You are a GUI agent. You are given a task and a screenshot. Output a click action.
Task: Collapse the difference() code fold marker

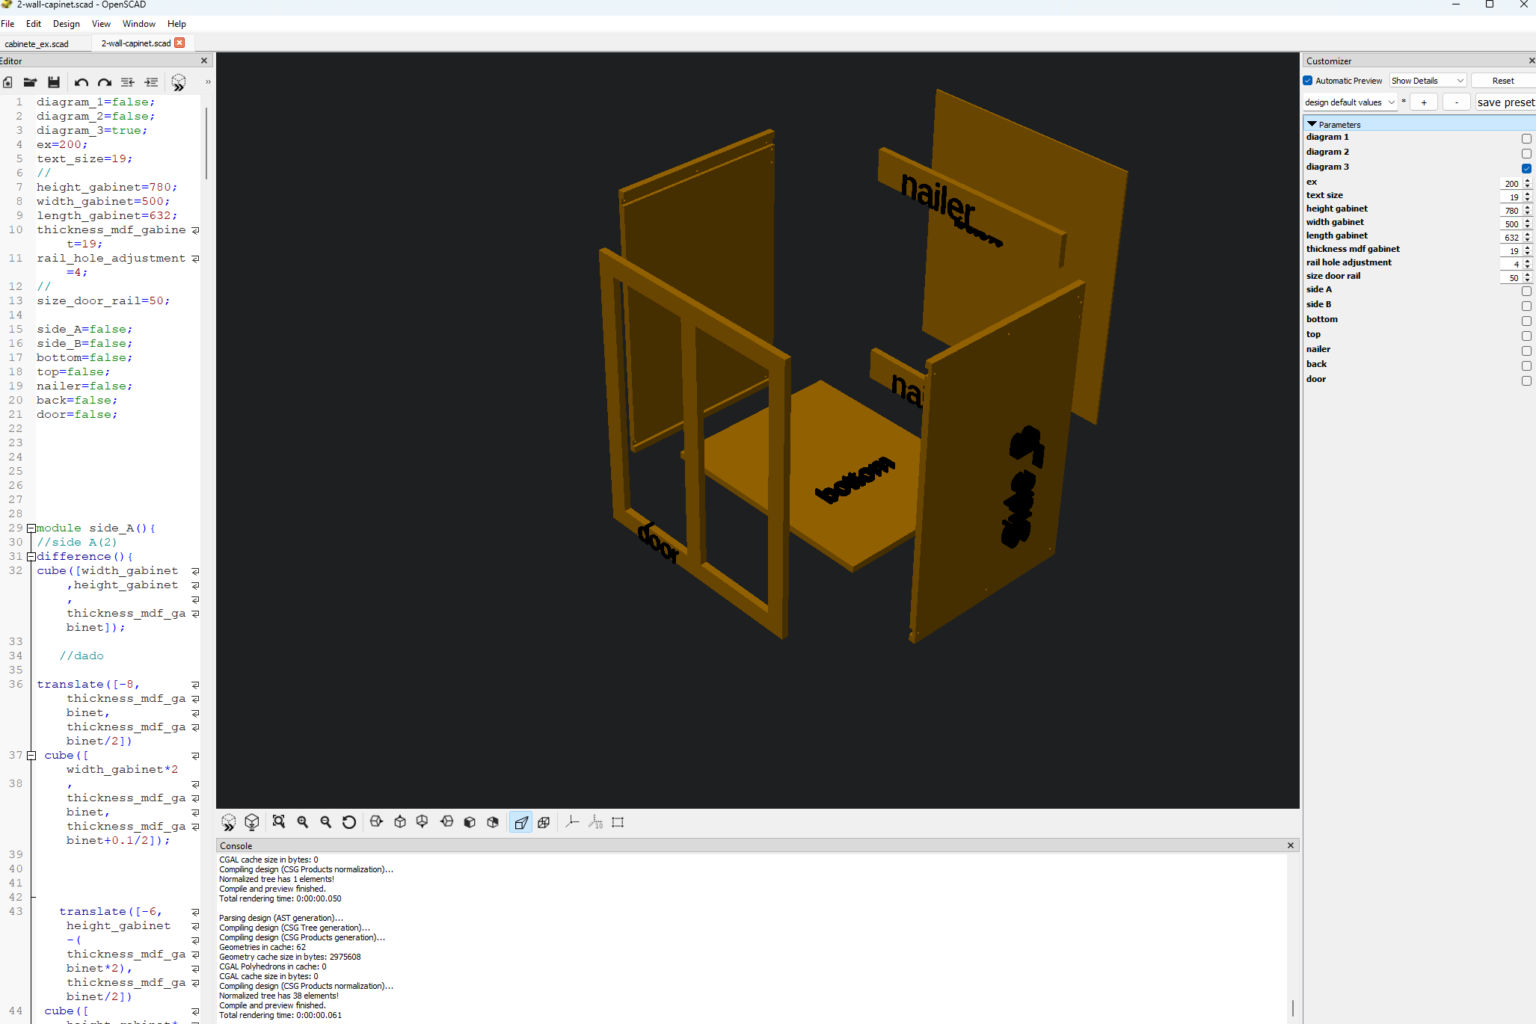[31, 556]
